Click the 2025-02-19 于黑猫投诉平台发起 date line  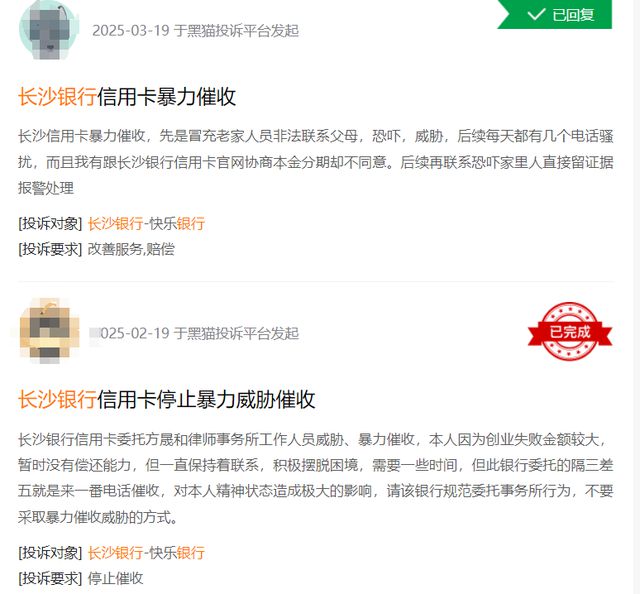196,333
